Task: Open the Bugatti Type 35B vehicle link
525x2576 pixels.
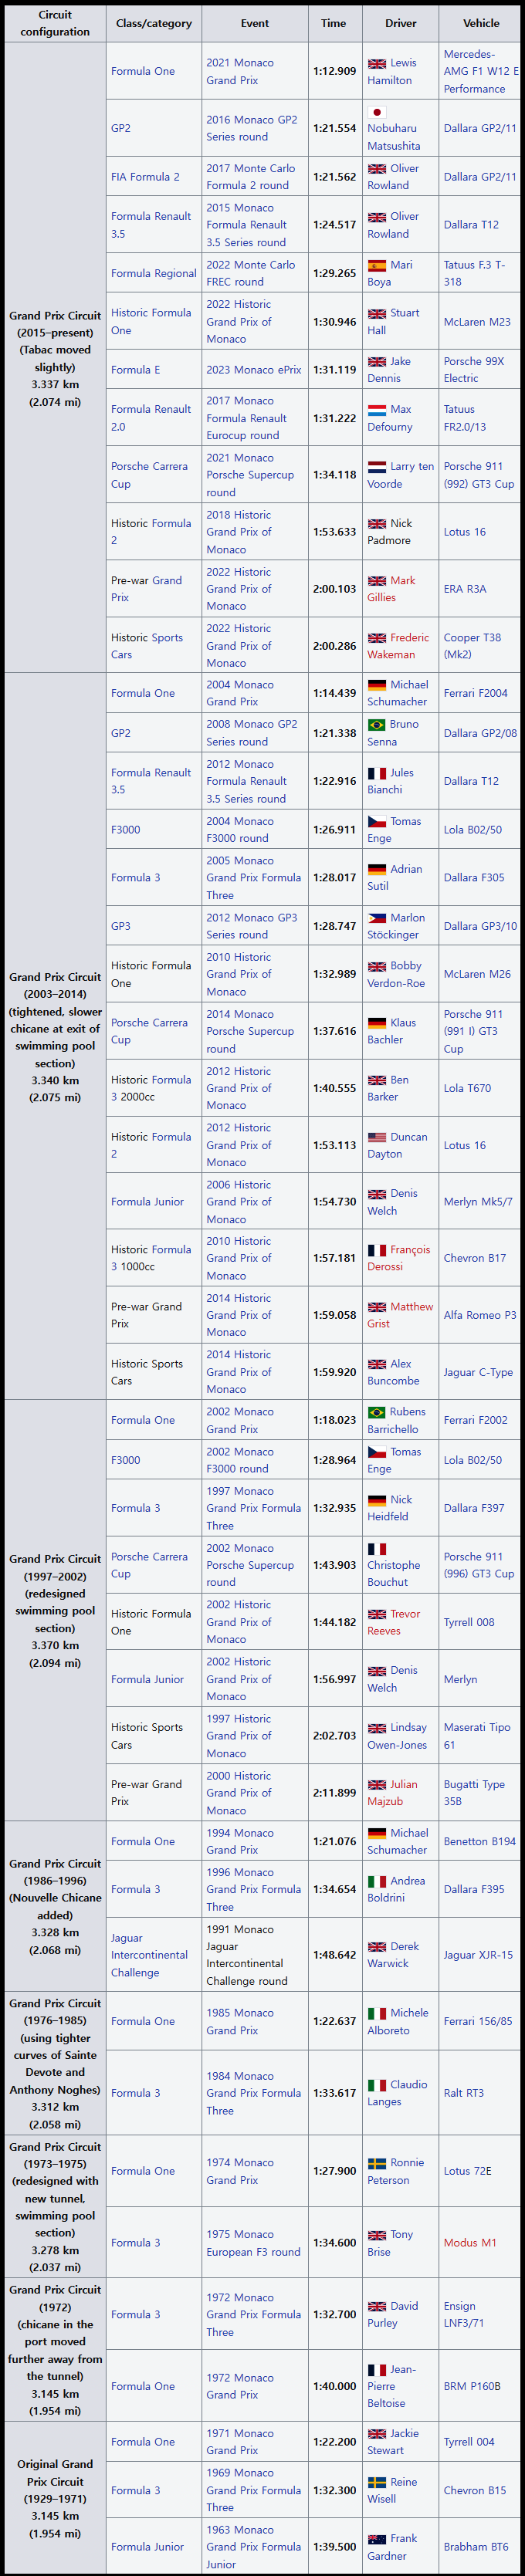Action: point(474,1793)
